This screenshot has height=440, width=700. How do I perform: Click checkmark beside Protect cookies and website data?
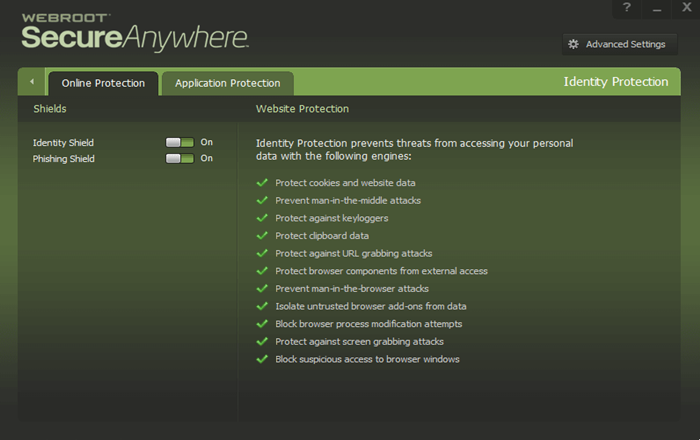click(x=262, y=183)
